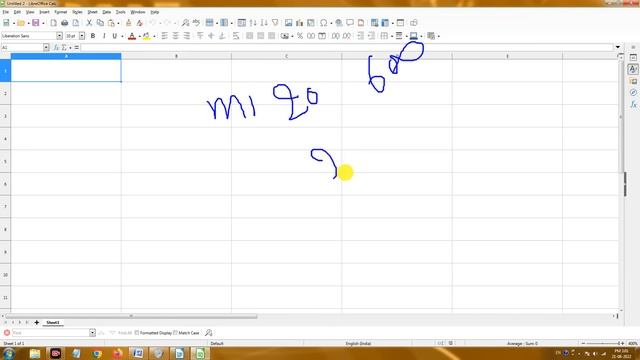This screenshot has width=640, height=360.
Task: Select row 5 header
Action: [x=5, y=161]
